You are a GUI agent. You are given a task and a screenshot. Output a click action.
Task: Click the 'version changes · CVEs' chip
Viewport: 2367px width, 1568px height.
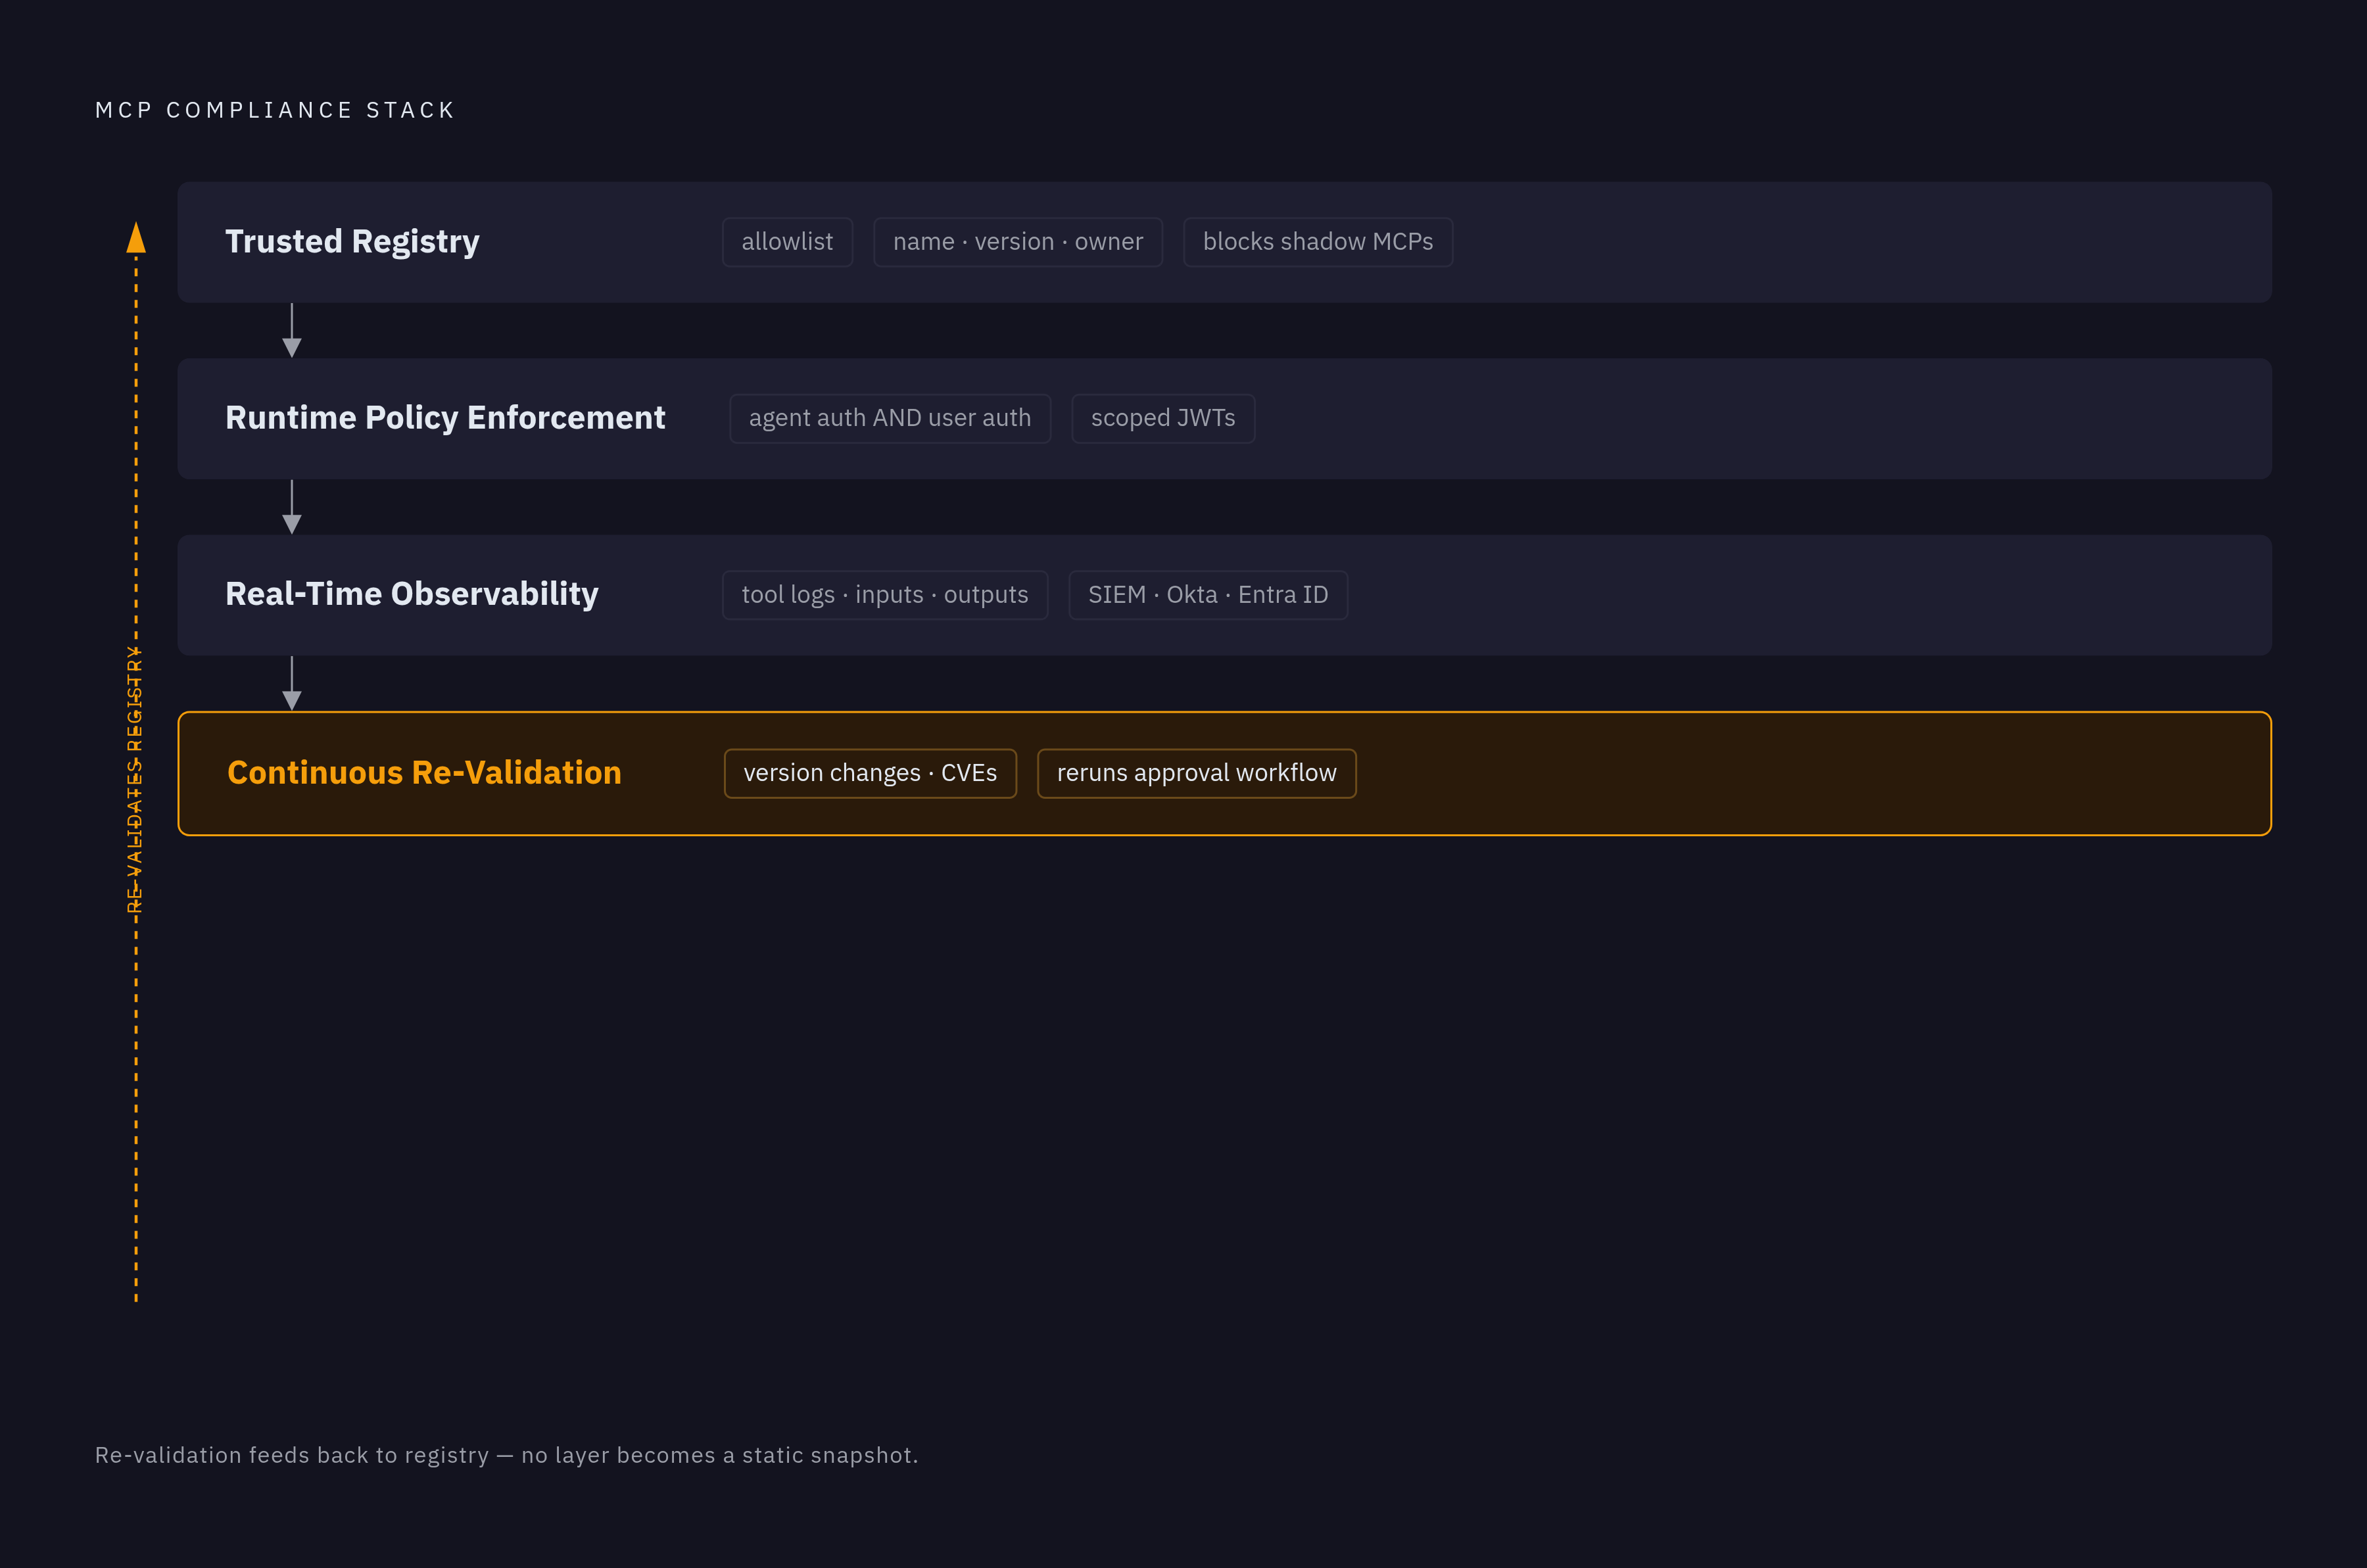(870, 773)
